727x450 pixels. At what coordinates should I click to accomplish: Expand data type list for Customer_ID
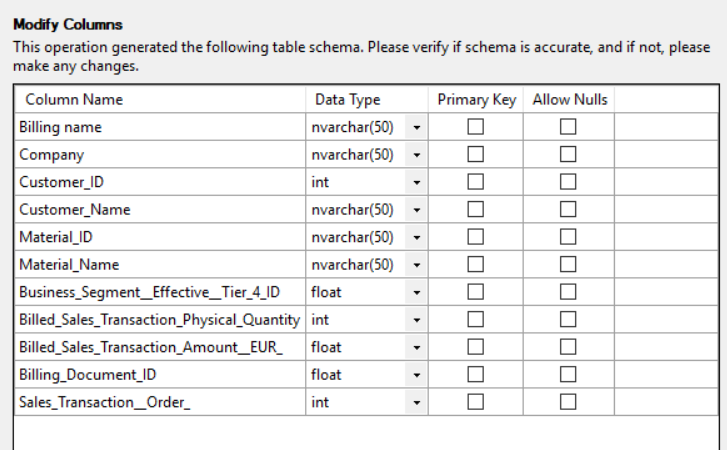click(416, 183)
